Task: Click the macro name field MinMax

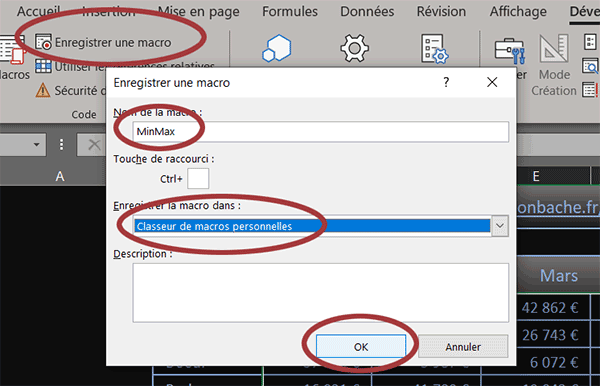Action: (321, 132)
